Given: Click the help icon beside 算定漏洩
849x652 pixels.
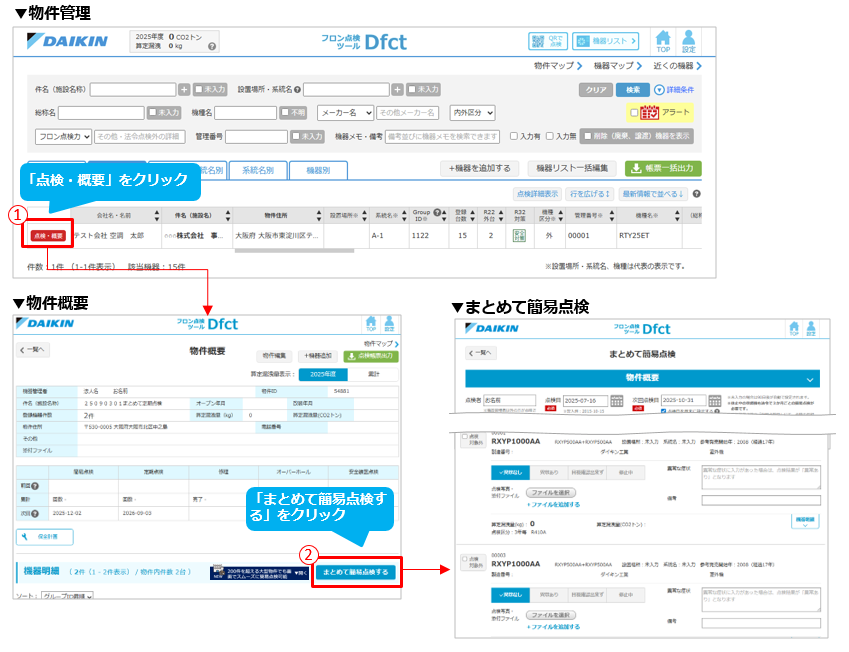Looking at the screenshot, I should 211,46.
